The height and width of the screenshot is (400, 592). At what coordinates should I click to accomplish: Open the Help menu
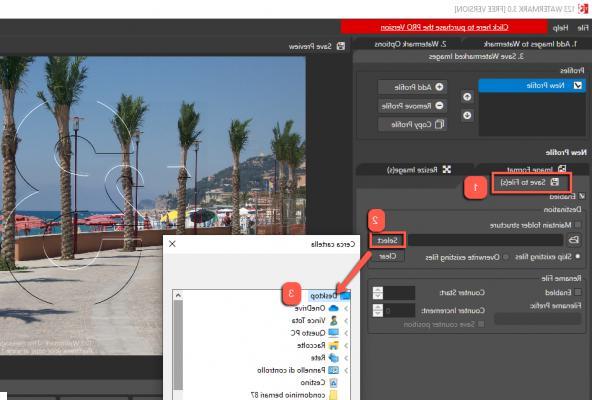point(560,28)
